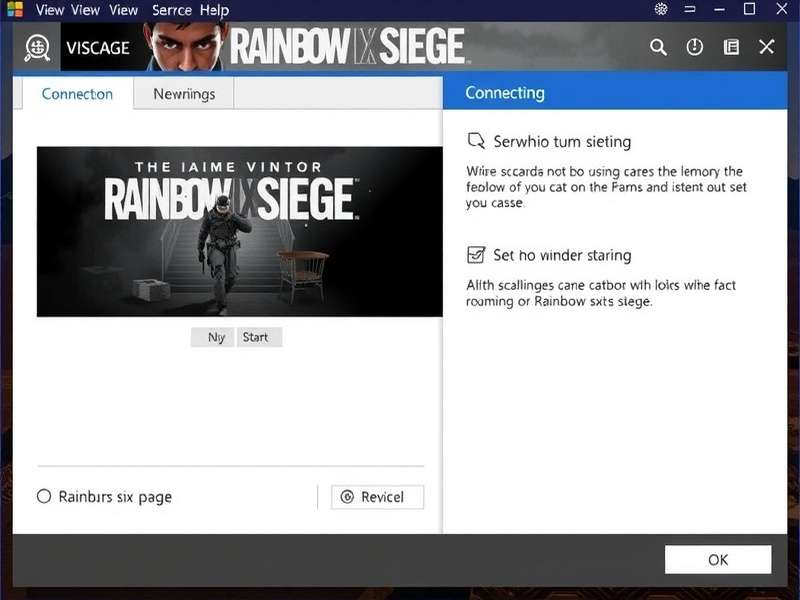Open the first View menu
This screenshot has height=600, width=800.
[x=49, y=10]
